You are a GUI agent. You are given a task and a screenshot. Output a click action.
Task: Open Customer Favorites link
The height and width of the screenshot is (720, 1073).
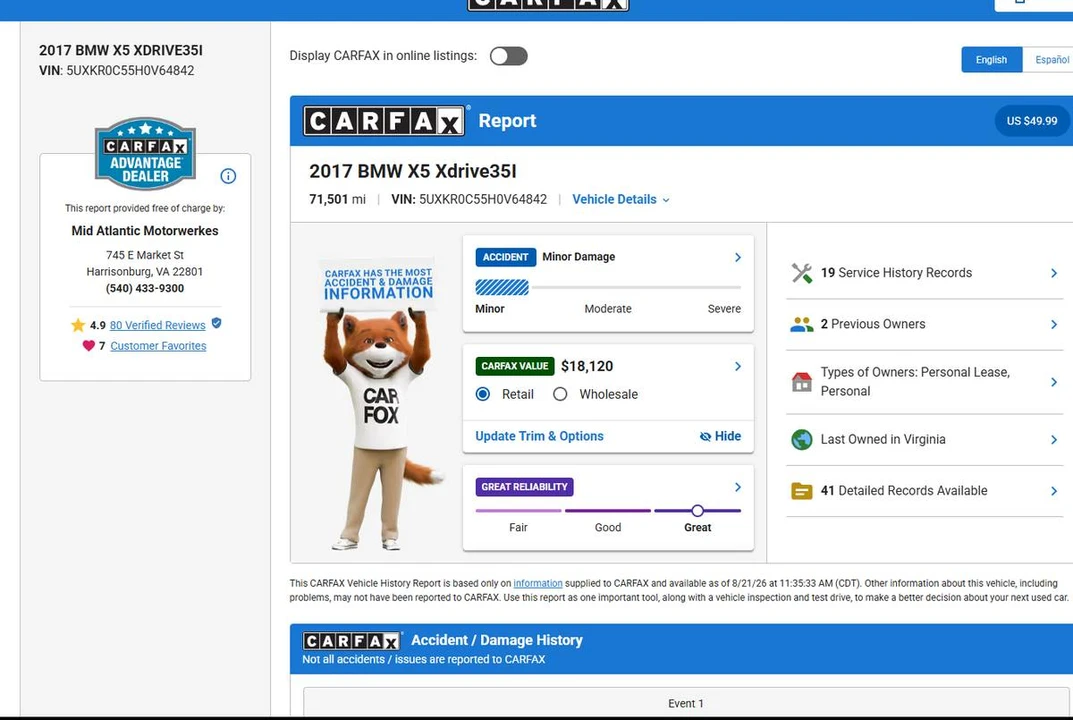coord(158,346)
